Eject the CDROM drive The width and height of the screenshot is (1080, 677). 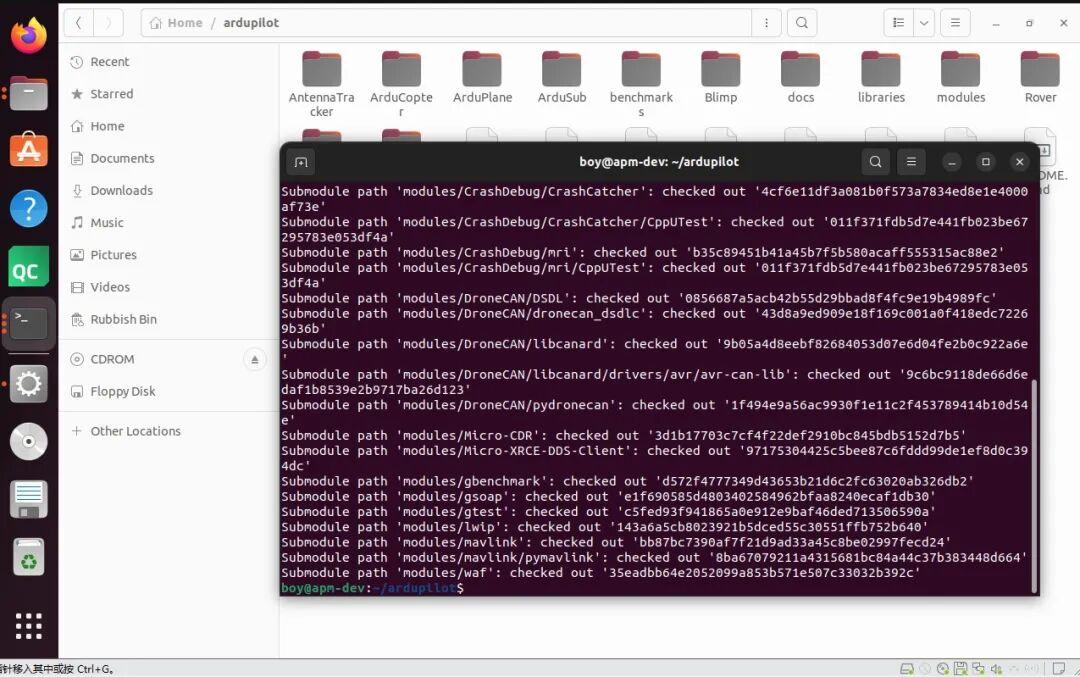[254, 359]
